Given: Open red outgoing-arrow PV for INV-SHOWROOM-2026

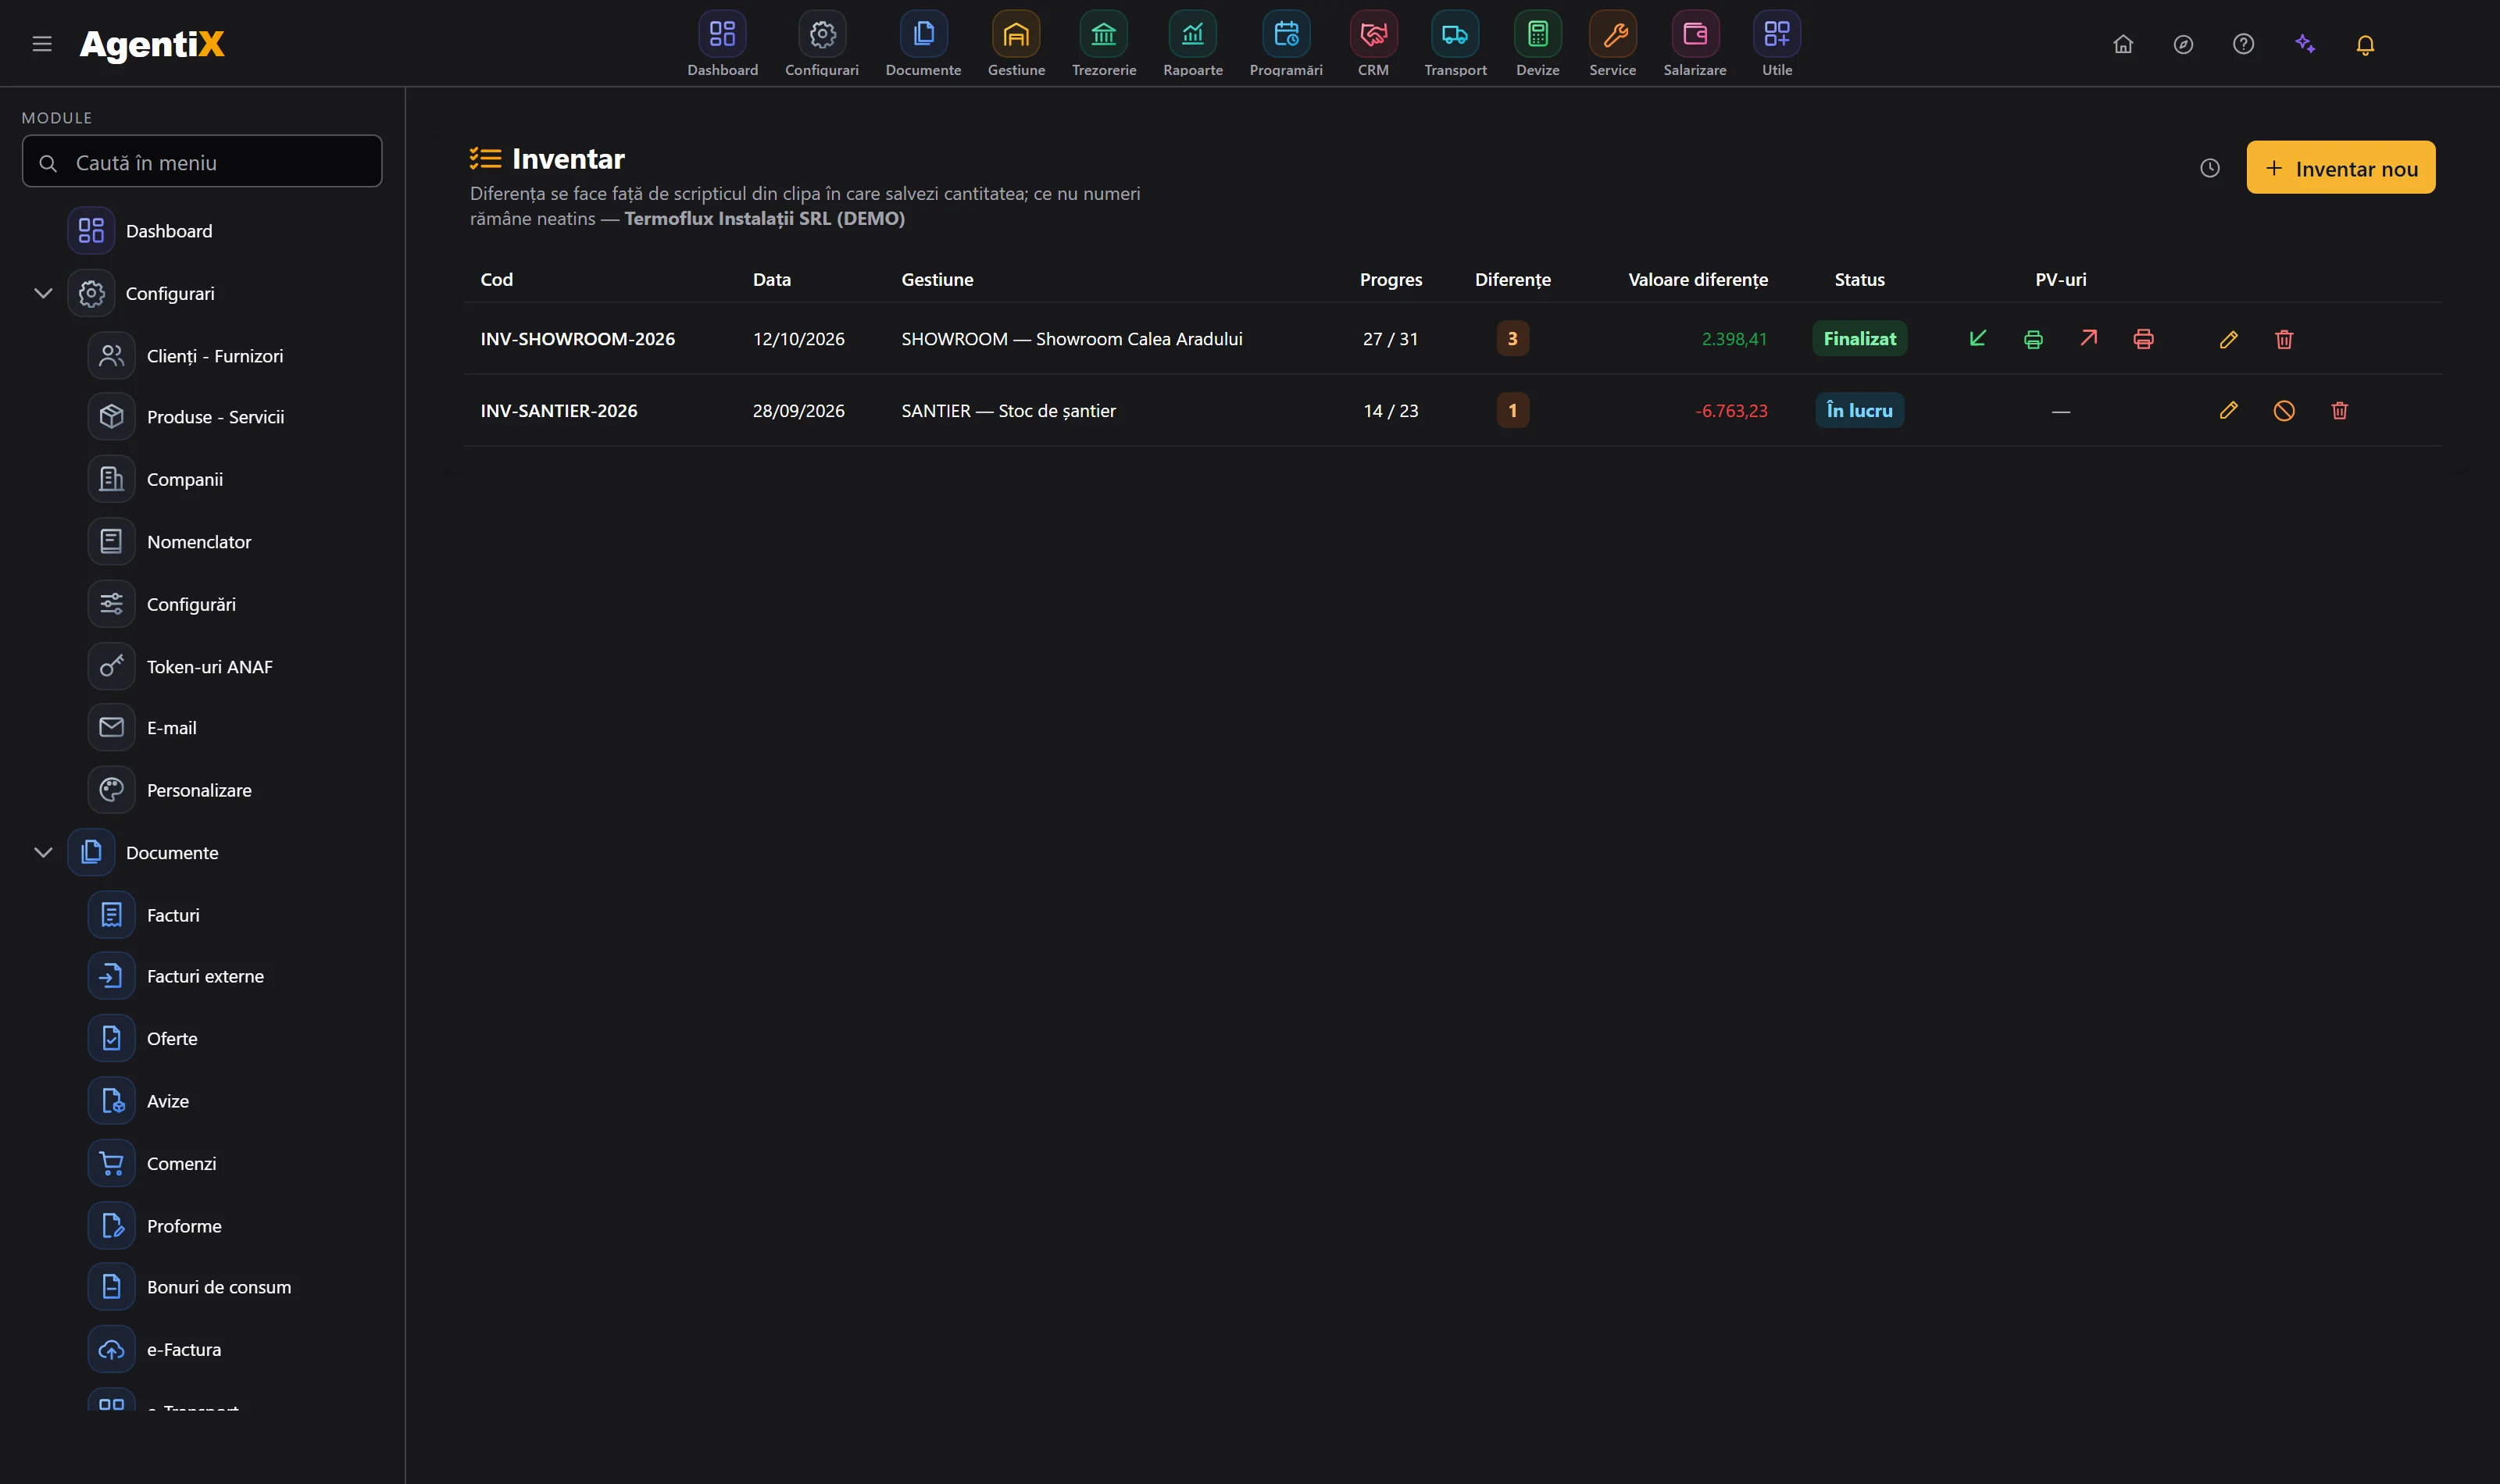Looking at the screenshot, I should click(x=2088, y=338).
